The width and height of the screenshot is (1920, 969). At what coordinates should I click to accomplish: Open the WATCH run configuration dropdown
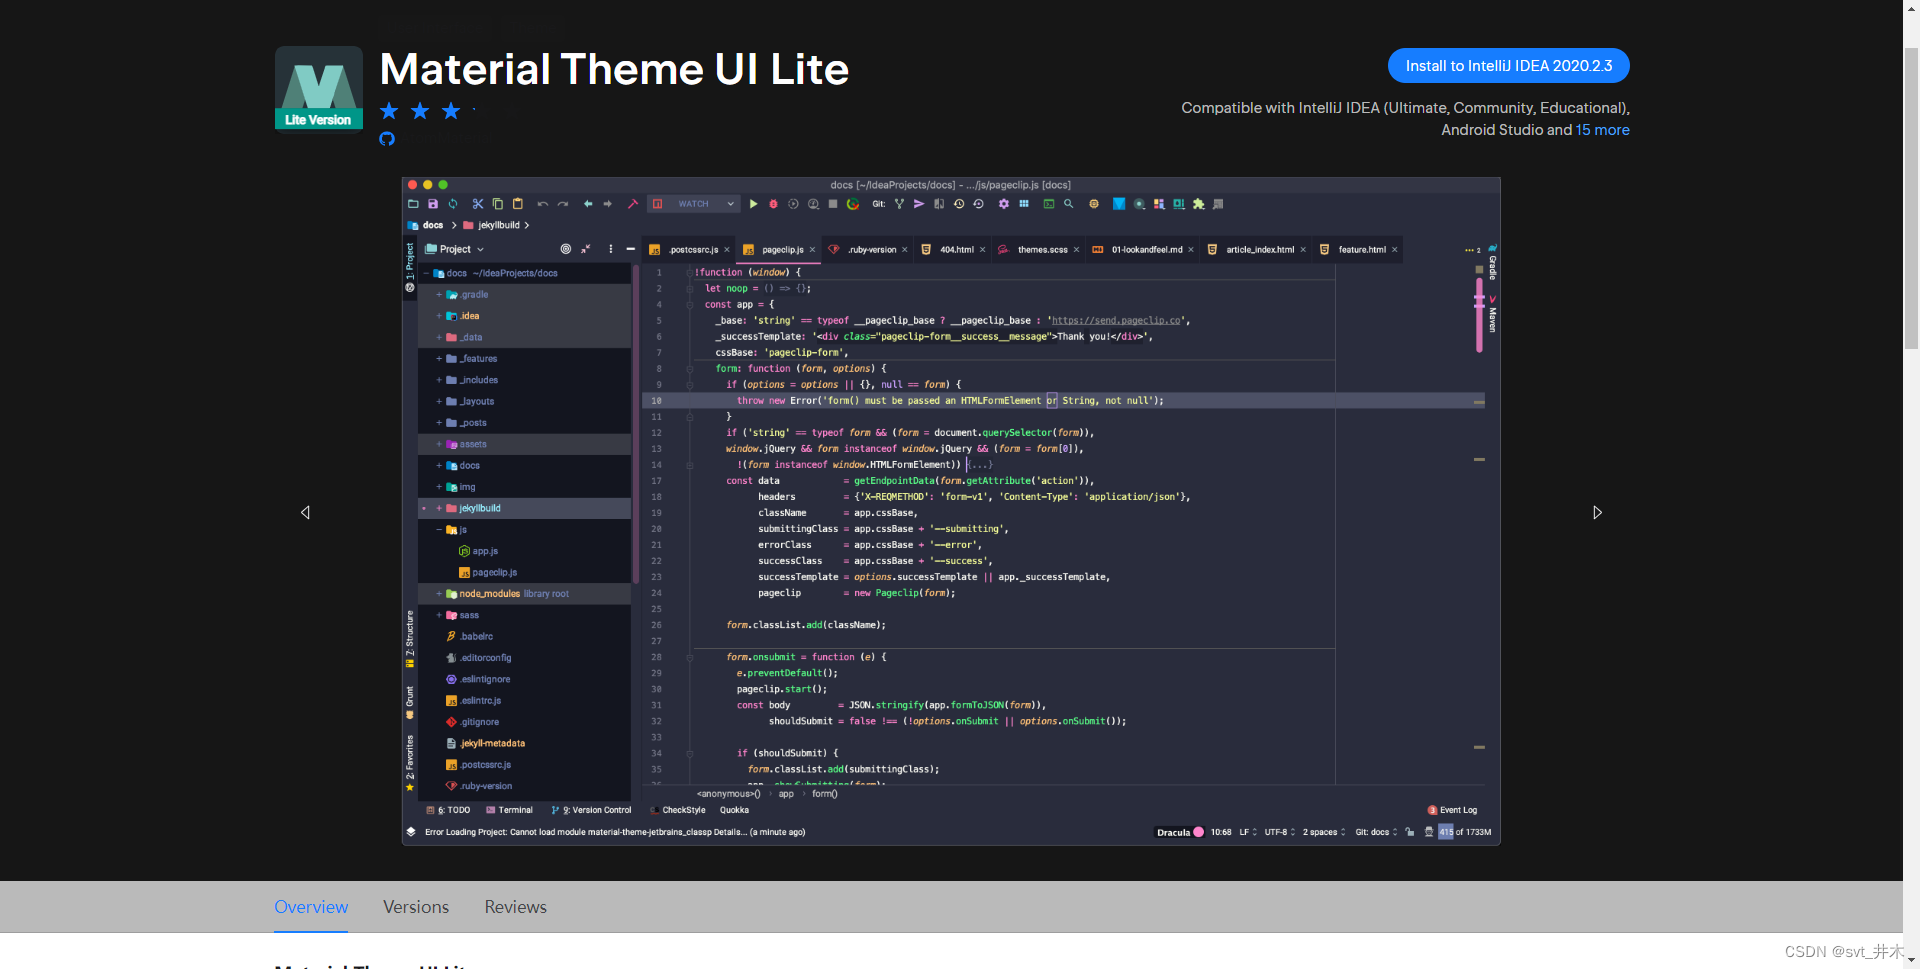coord(694,204)
